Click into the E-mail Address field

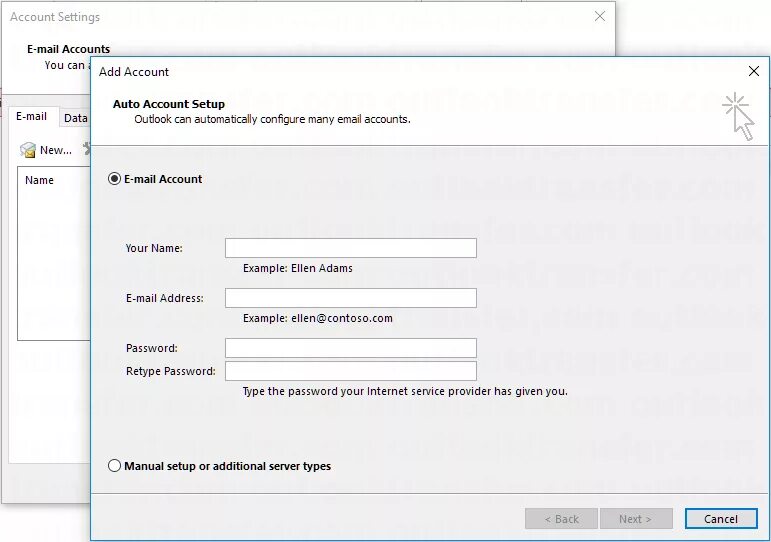click(350, 298)
